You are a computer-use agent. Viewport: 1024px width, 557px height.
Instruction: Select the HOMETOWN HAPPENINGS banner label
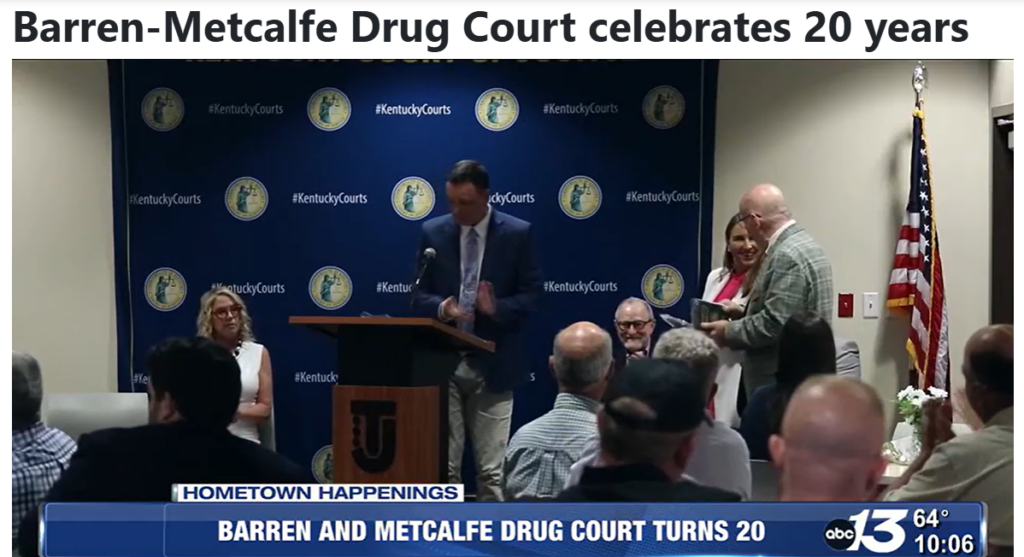[x=320, y=492]
